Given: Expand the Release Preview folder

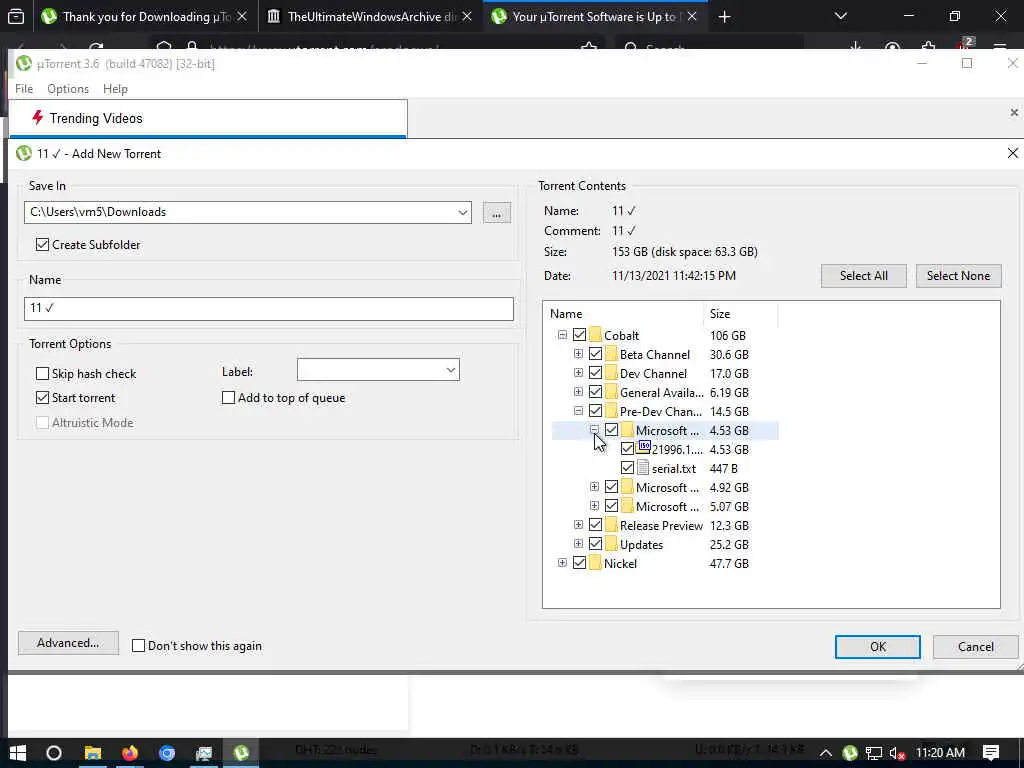Looking at the screenshot, I should [x=578, y=525].
